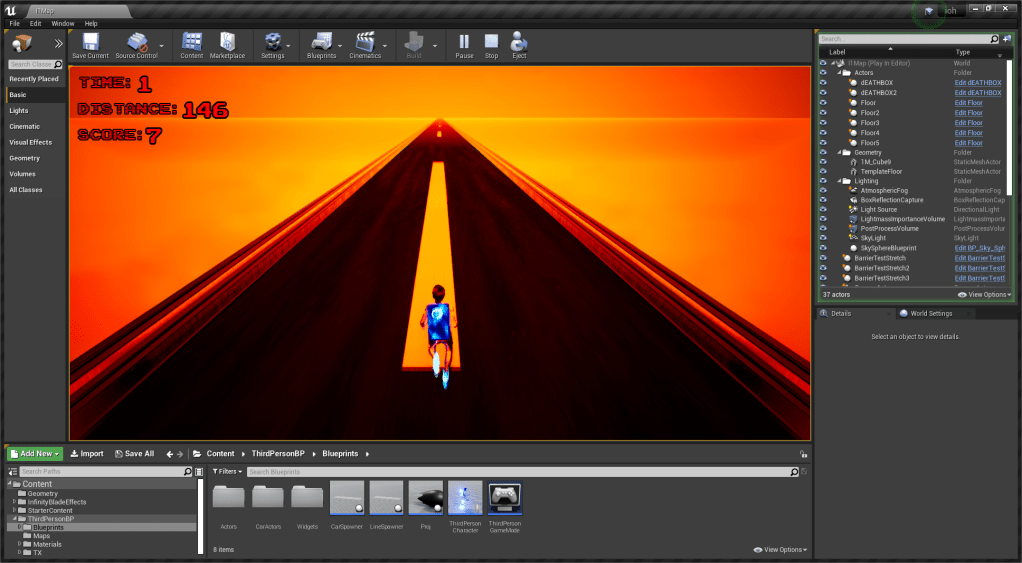Open the Add New dropdown
This screenshot has height=563, width=1022.
click(x=35, y=453)
